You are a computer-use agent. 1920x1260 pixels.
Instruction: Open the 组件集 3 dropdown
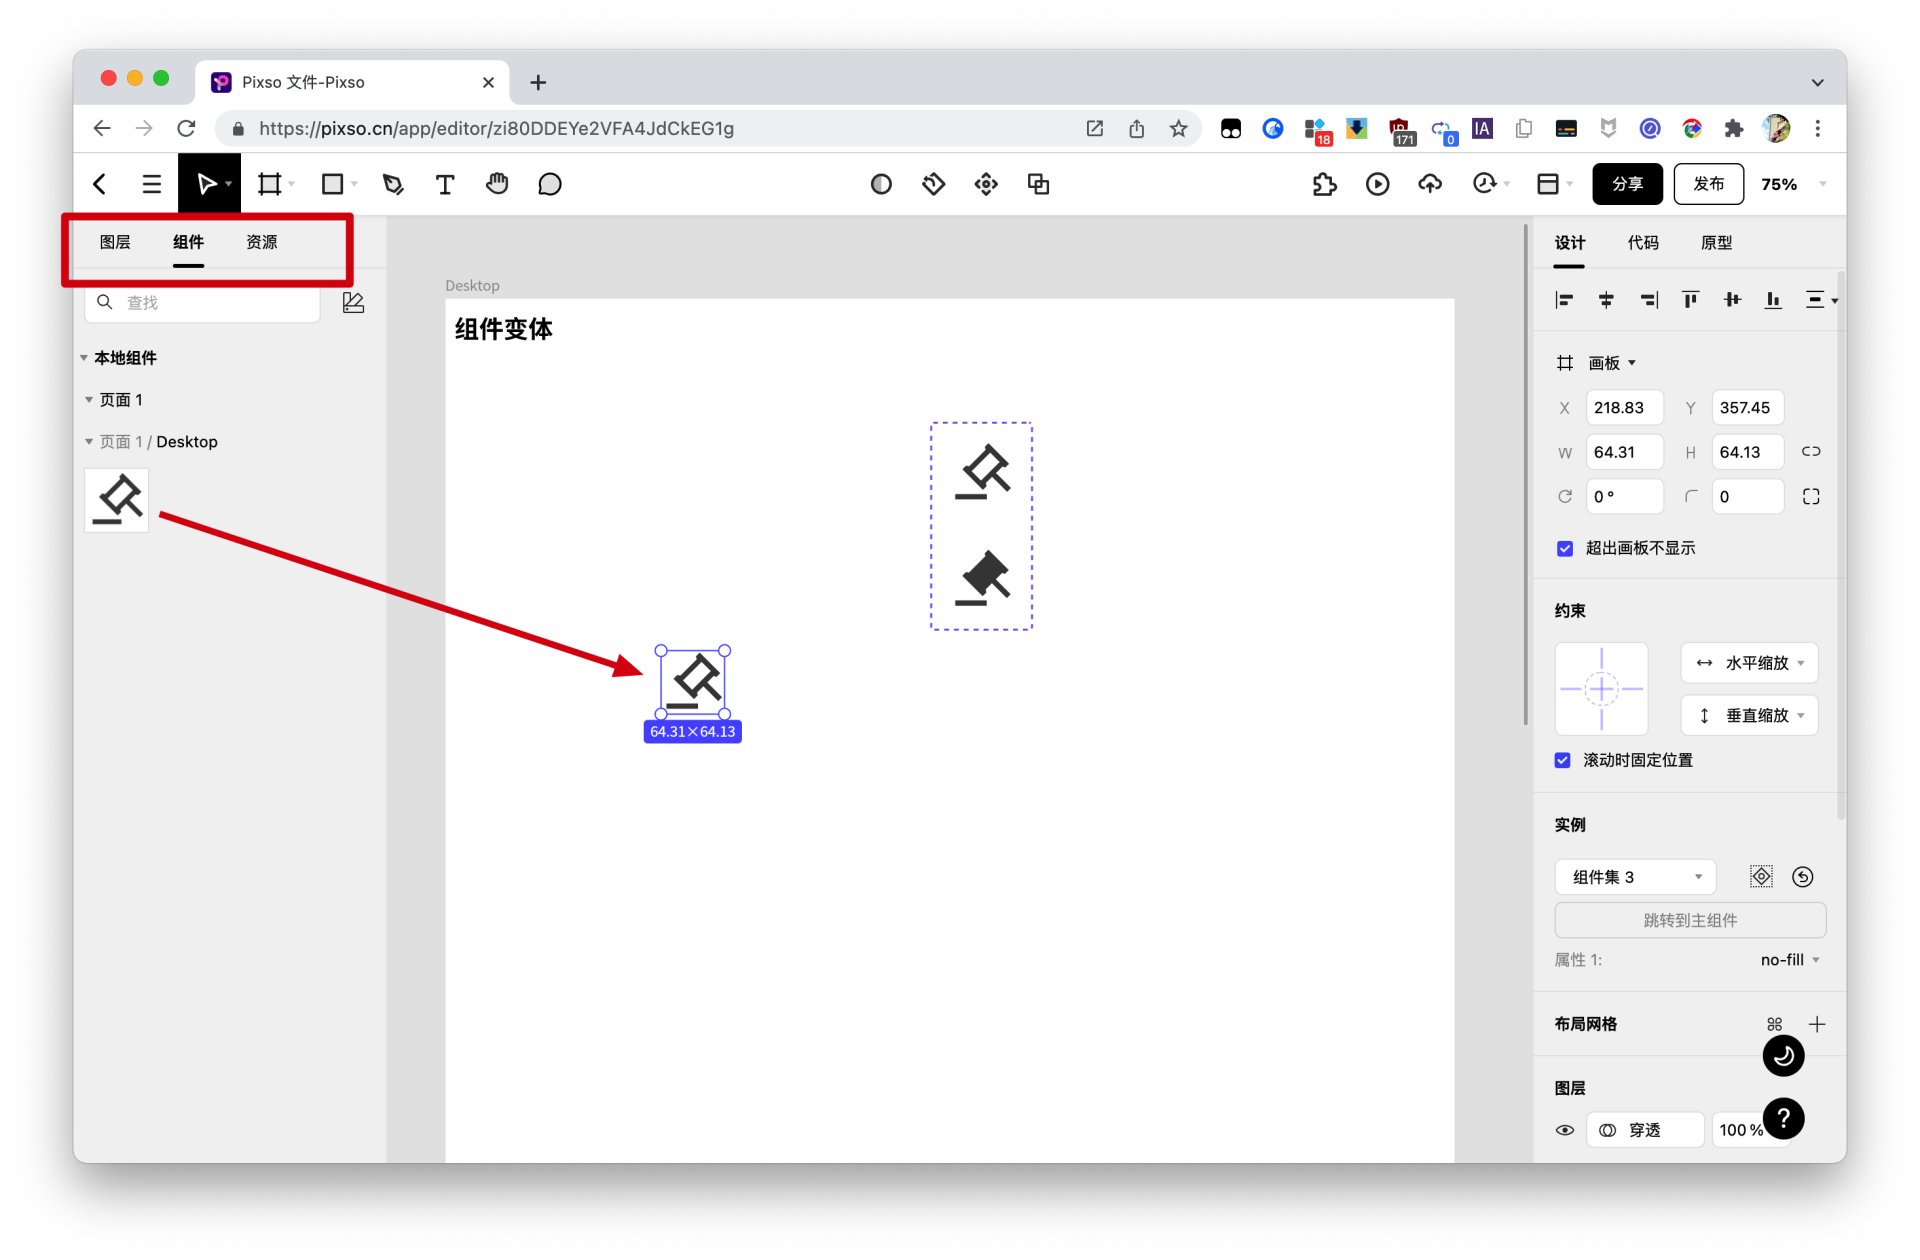coord(1635,877)
